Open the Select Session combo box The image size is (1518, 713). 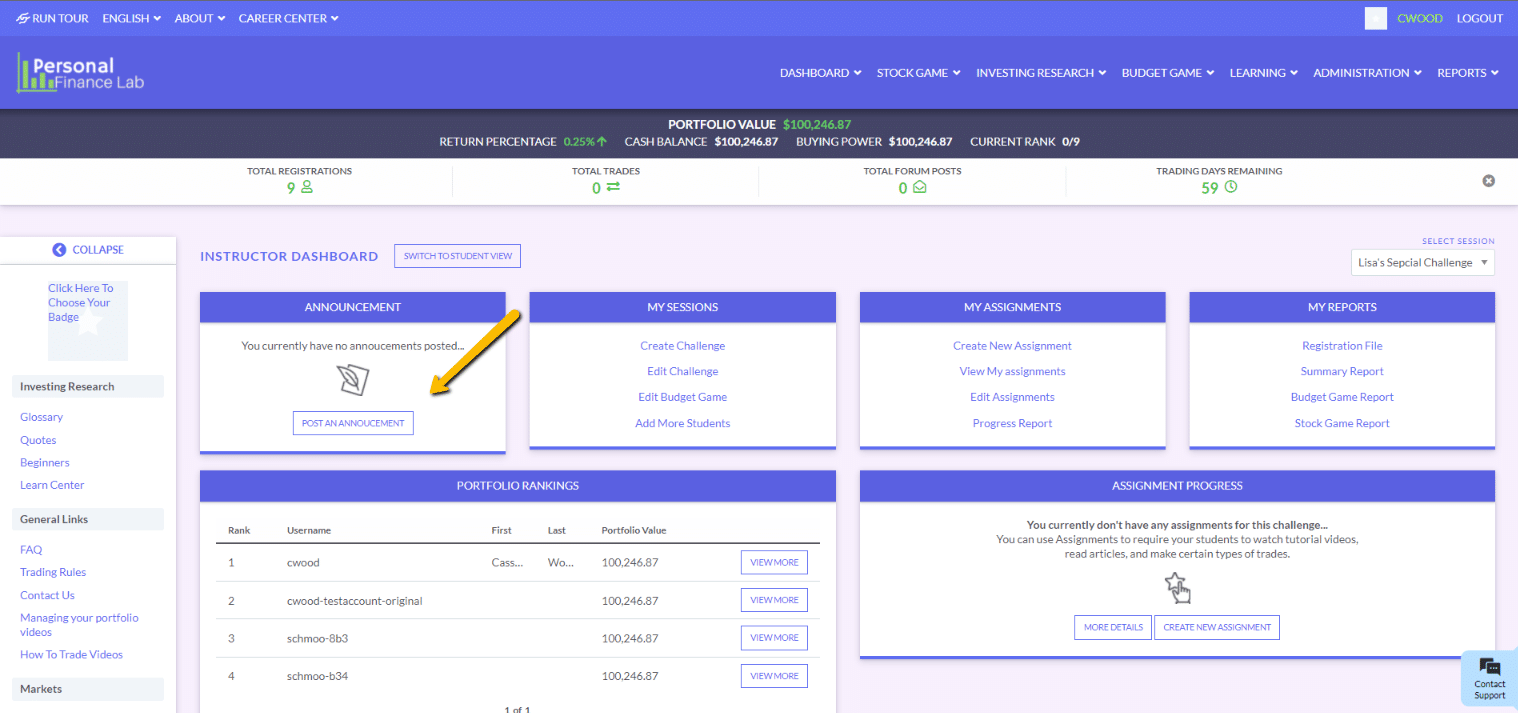(x=1422, y=262)
